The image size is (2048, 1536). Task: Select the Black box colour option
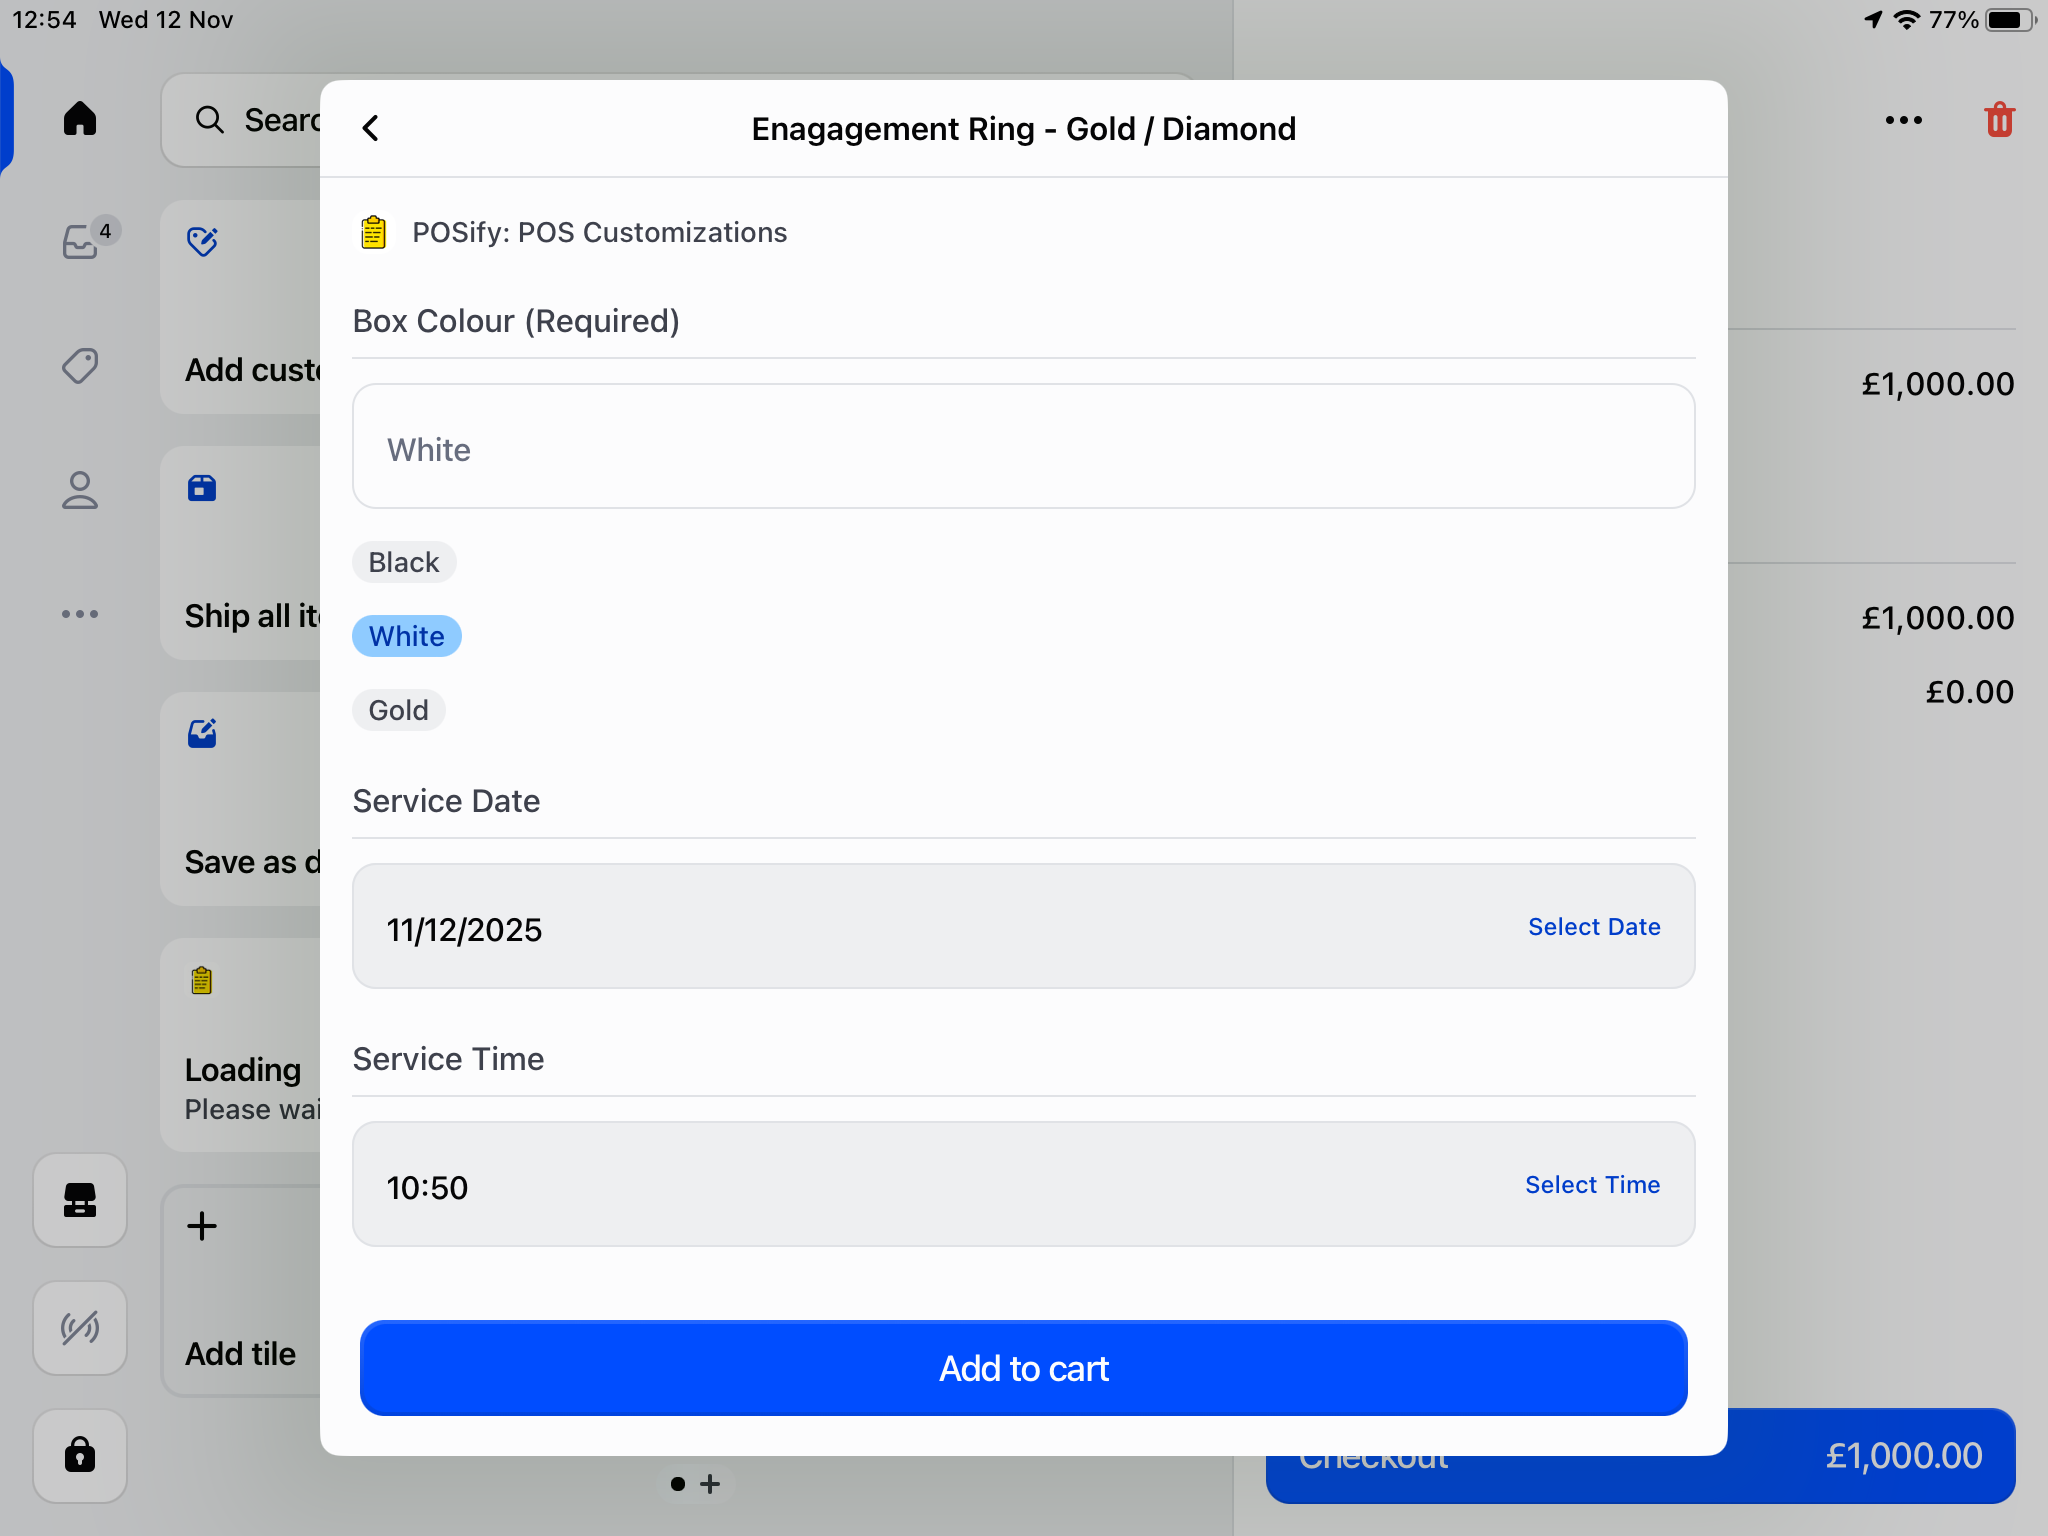(404, 562)
